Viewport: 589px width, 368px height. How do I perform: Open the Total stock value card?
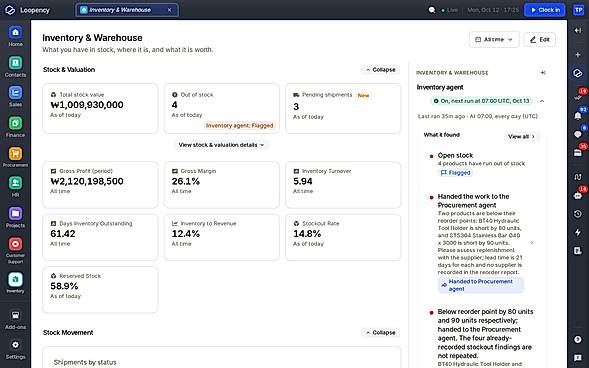(x=100, y=109)
